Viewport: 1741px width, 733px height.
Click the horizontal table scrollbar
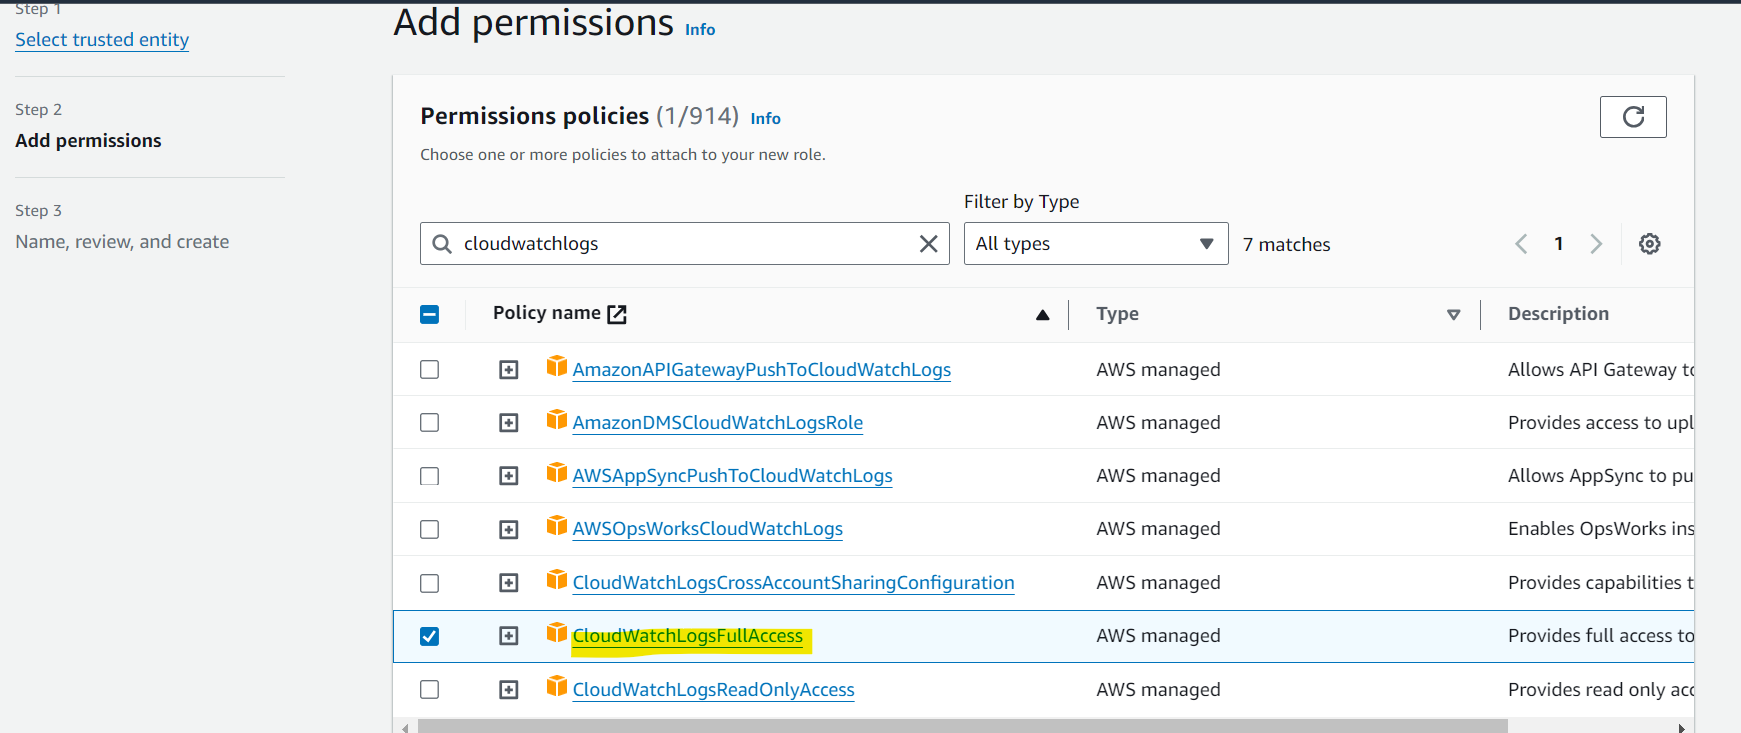coord(962,726)
